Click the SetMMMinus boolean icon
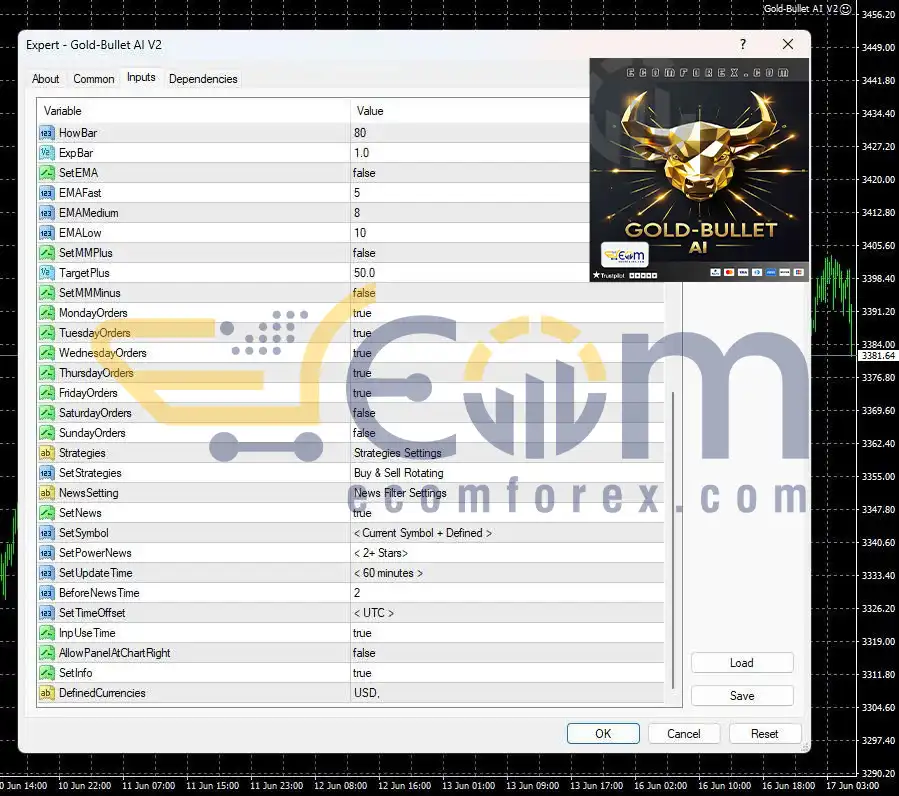The image size is (899, 796). point(46,293)
